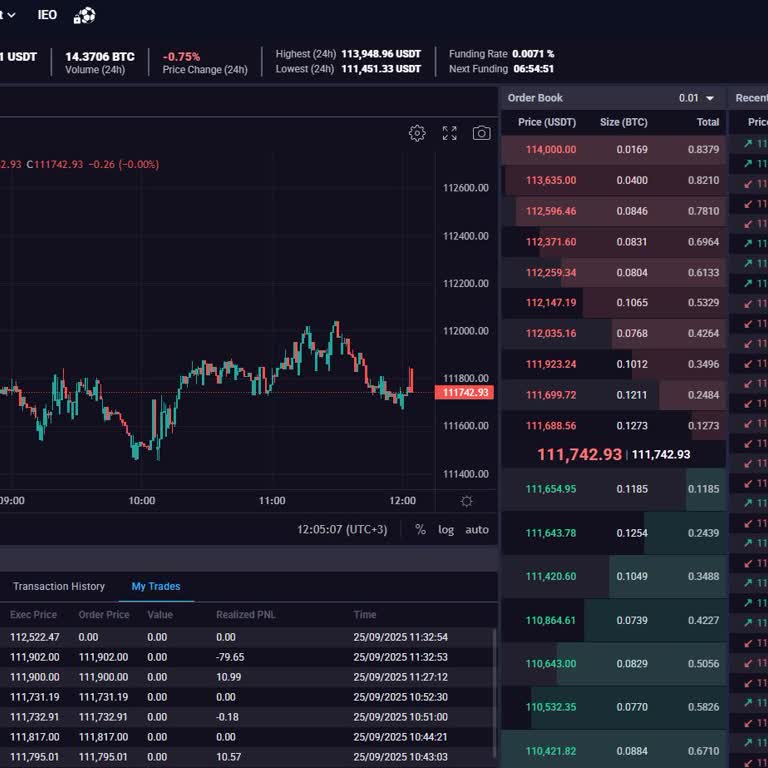This screenshot has width=768, height=768.
Task: Toggle percent scale on chart
Action: click(x=420, y=529)
